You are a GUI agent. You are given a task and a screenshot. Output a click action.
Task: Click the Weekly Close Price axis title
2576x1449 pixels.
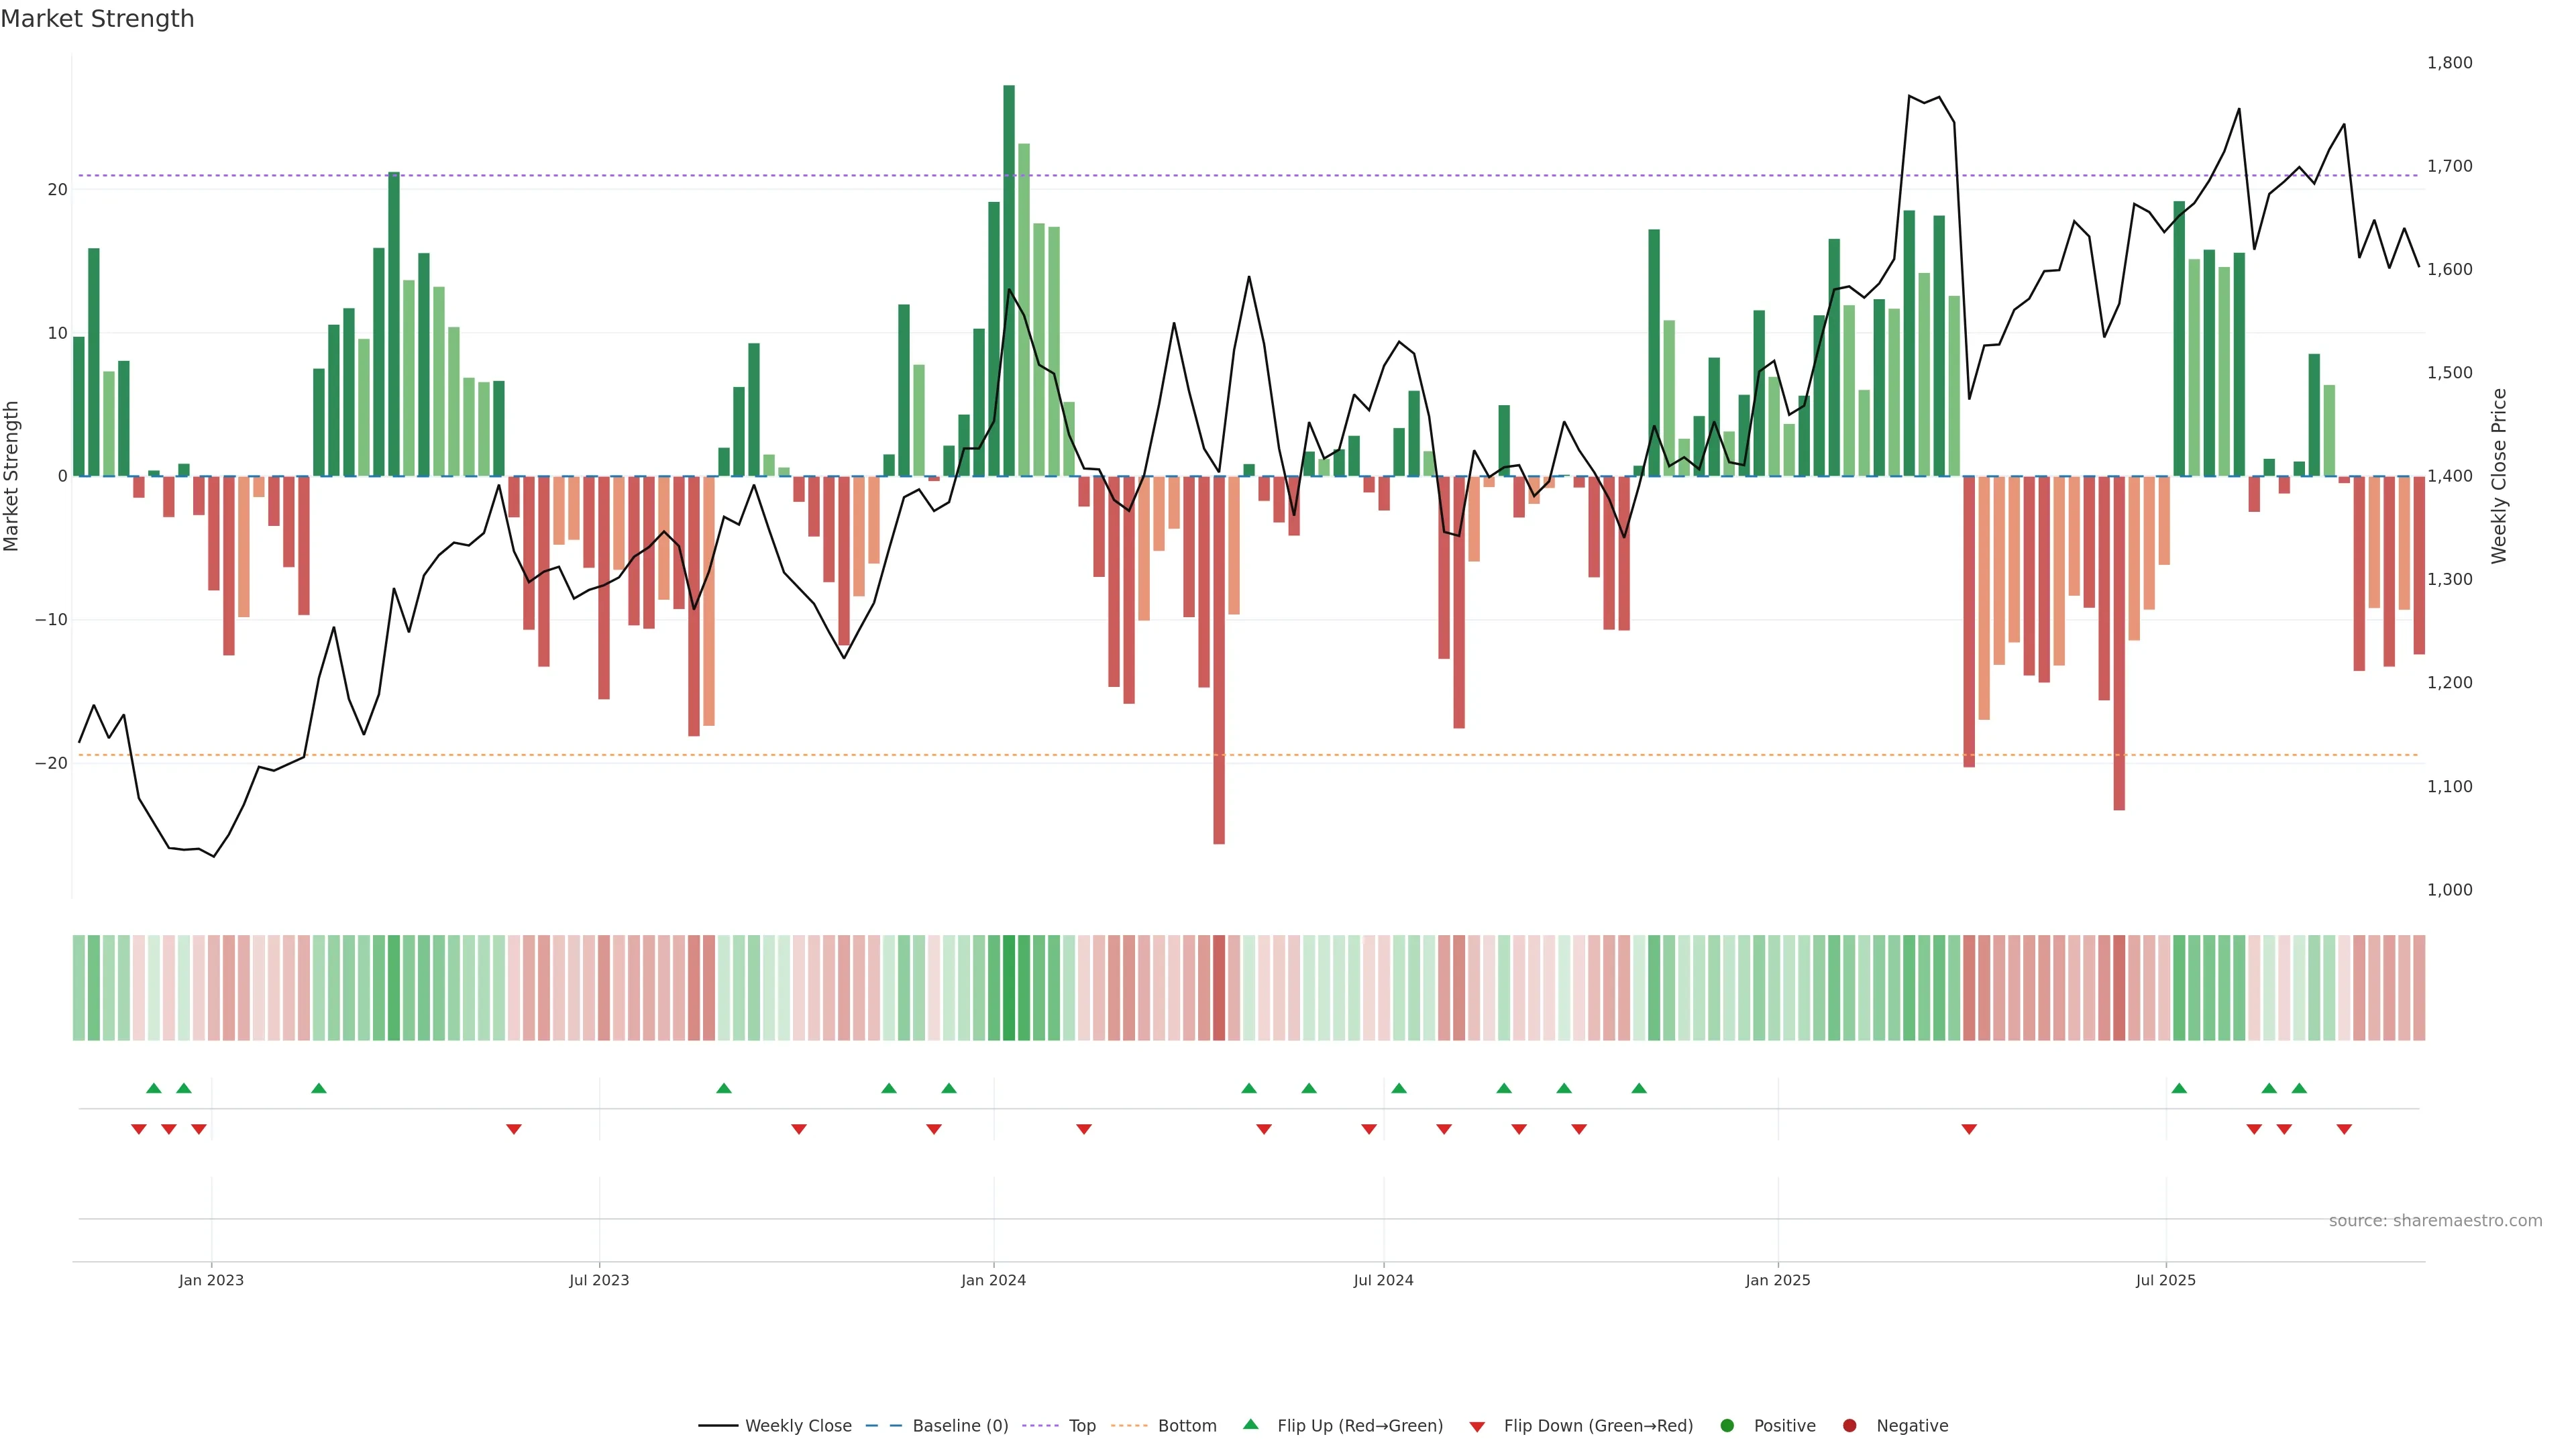coord(2499,476)
